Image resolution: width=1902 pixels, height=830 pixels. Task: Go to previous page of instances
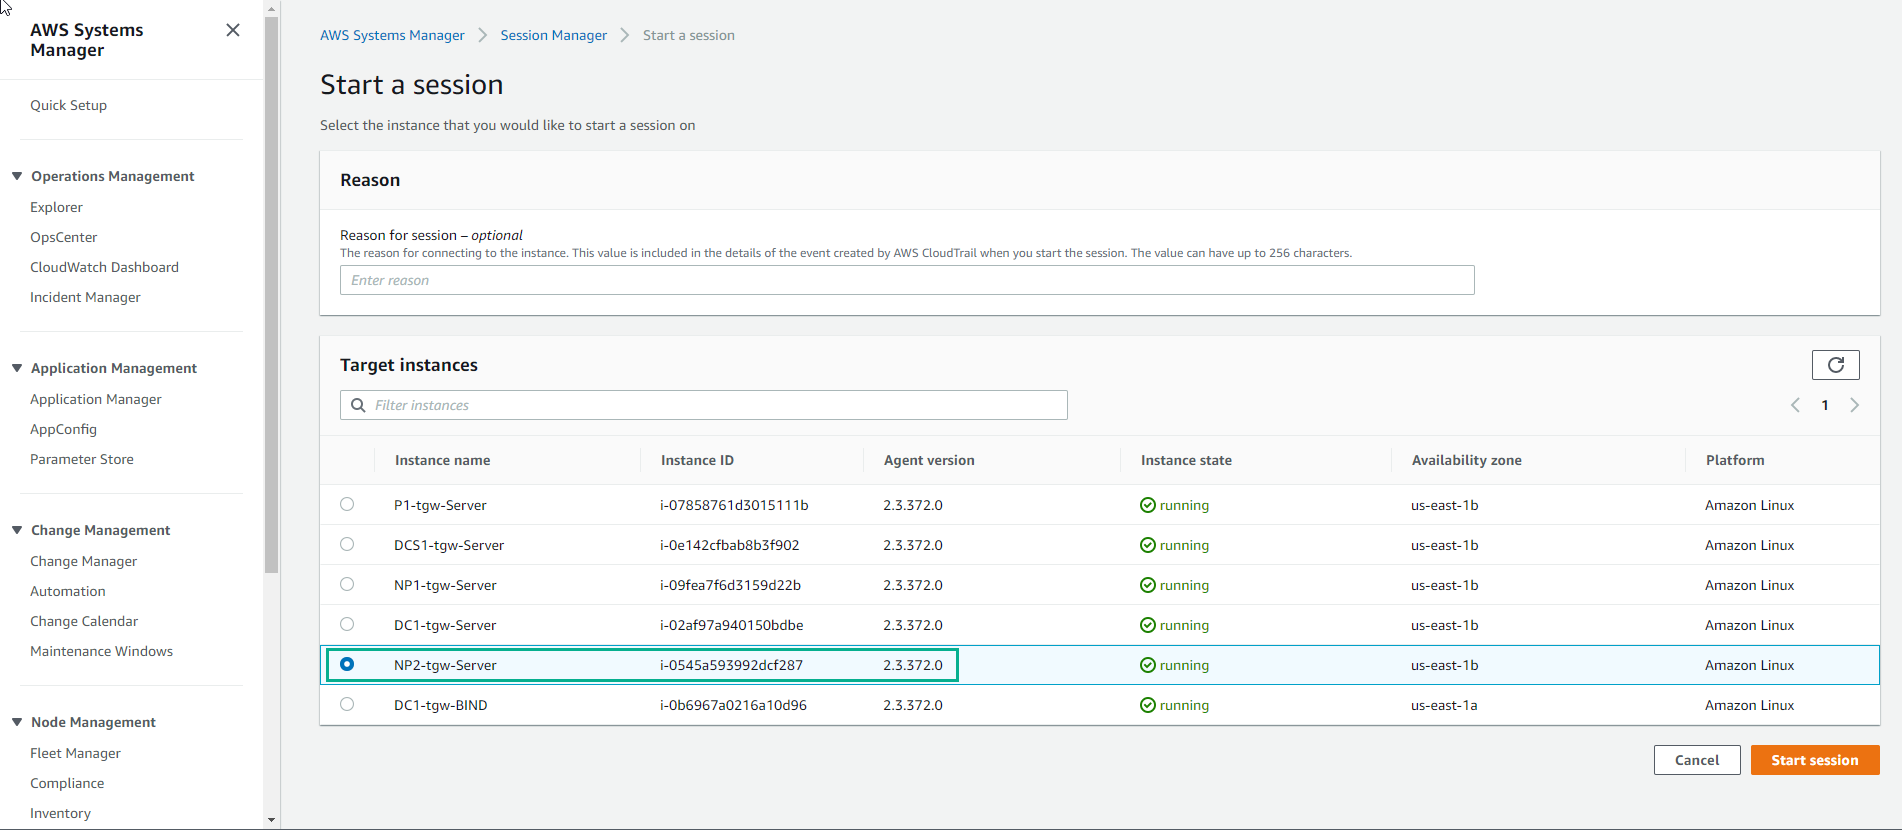tap(1795, 405)
